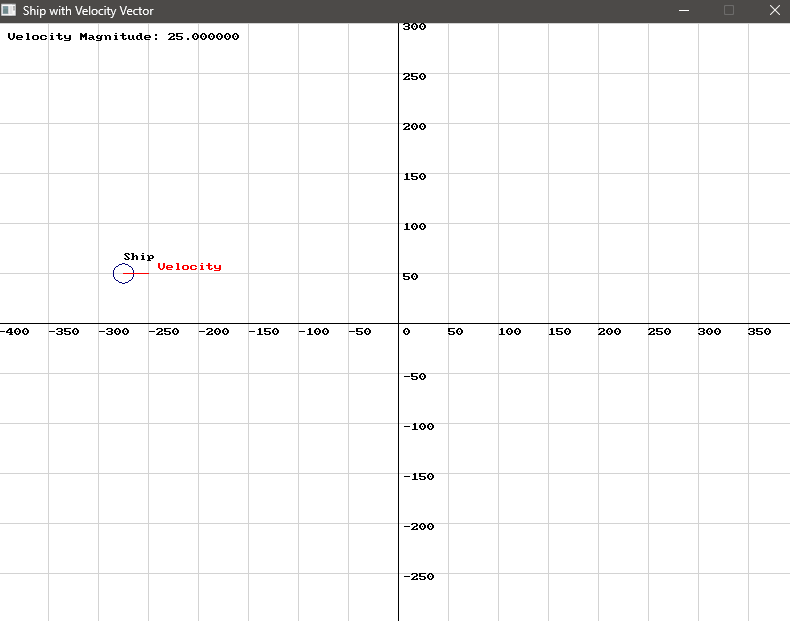Click the -200 label on the x-axis

coord(214,332)
